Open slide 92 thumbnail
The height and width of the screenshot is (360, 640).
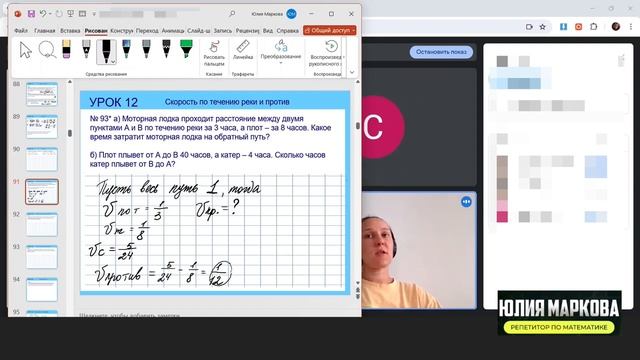42,224
